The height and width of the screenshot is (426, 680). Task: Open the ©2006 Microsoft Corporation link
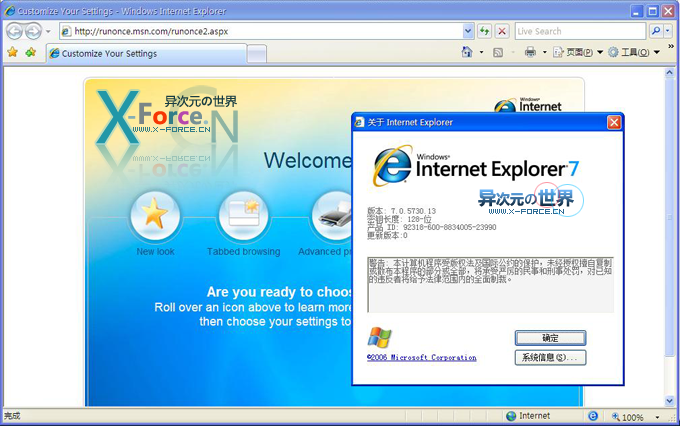(x=422, y=357)
